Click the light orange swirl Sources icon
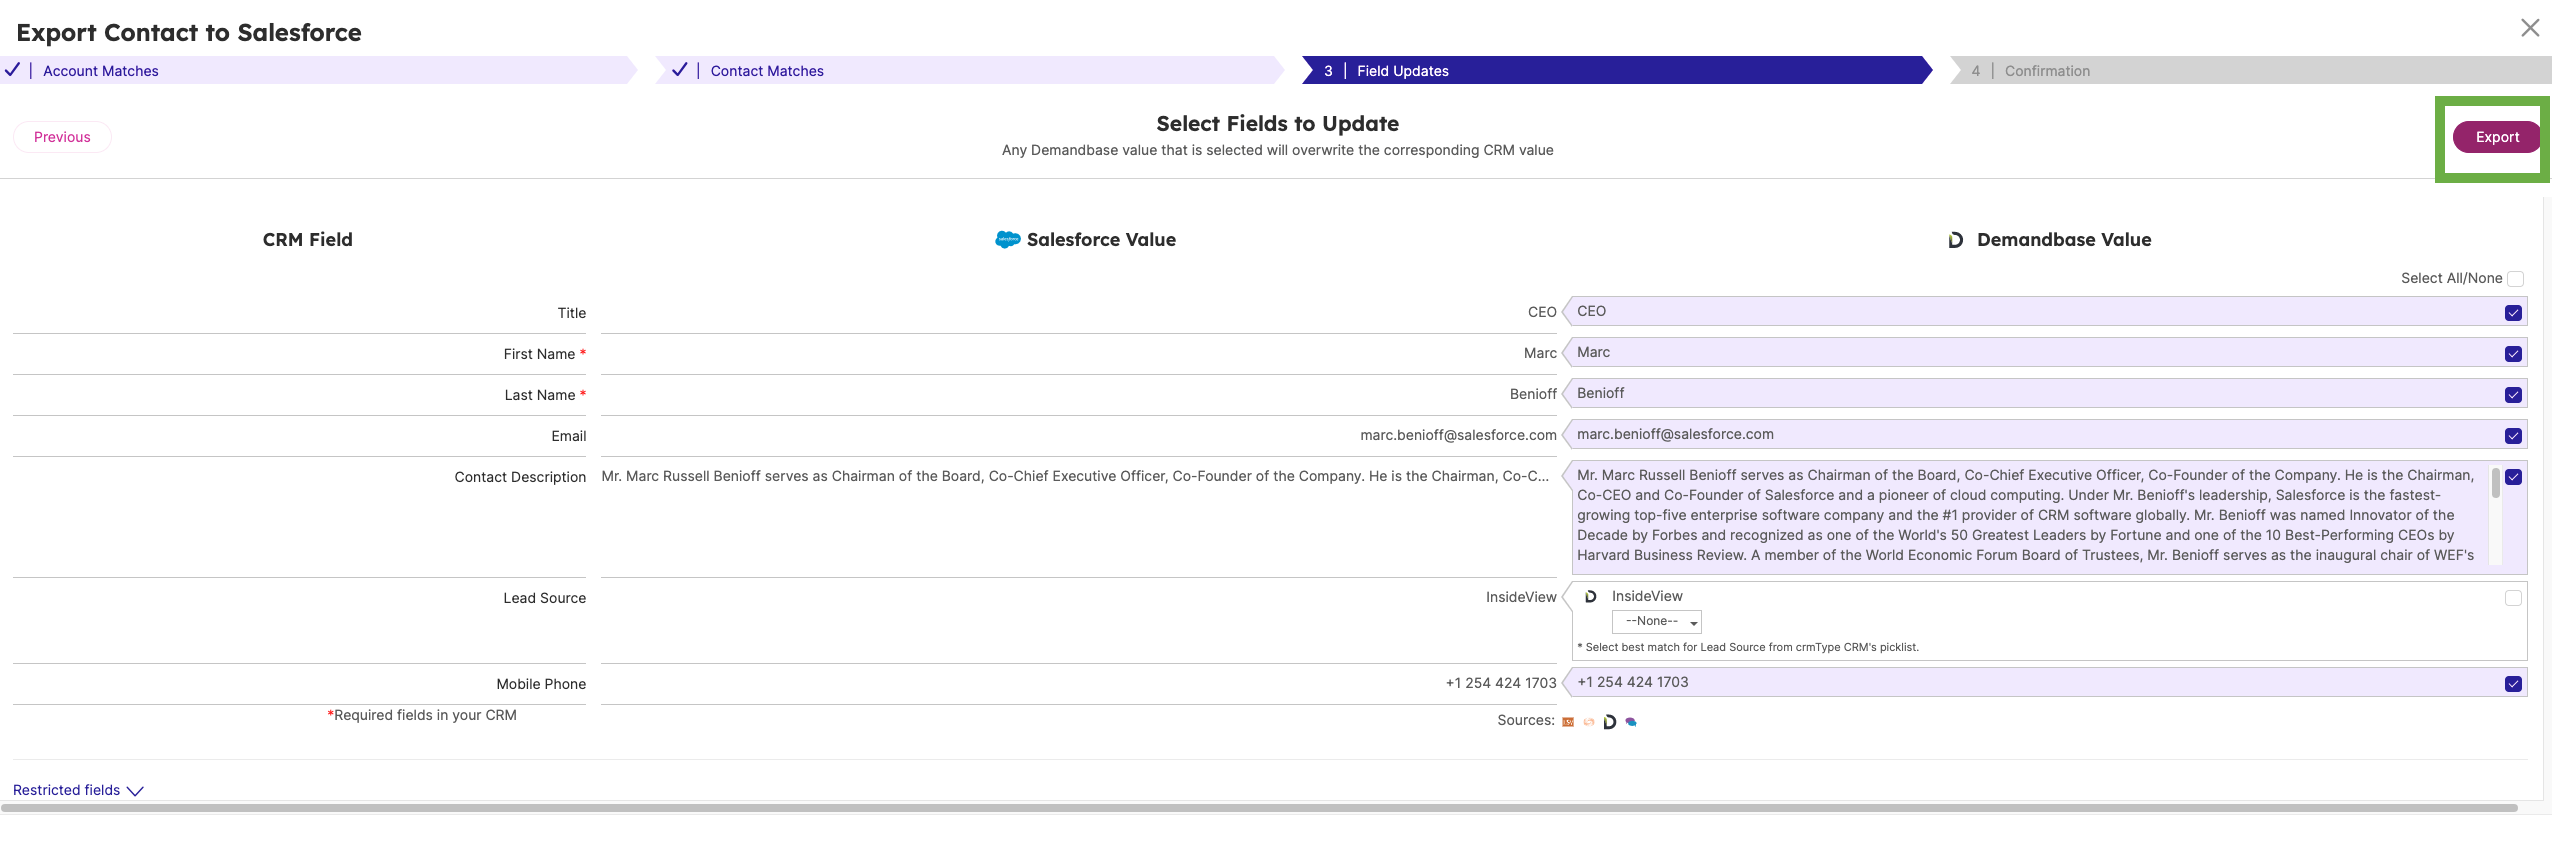Screen dimensions: 2552x841 (1588, 722)
